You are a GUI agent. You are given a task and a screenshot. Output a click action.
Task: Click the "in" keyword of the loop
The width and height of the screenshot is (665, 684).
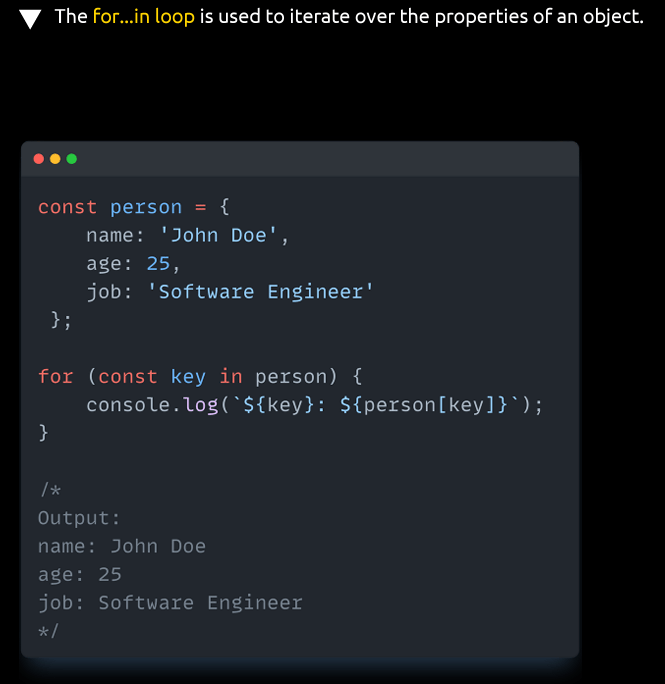coord(231,376)
